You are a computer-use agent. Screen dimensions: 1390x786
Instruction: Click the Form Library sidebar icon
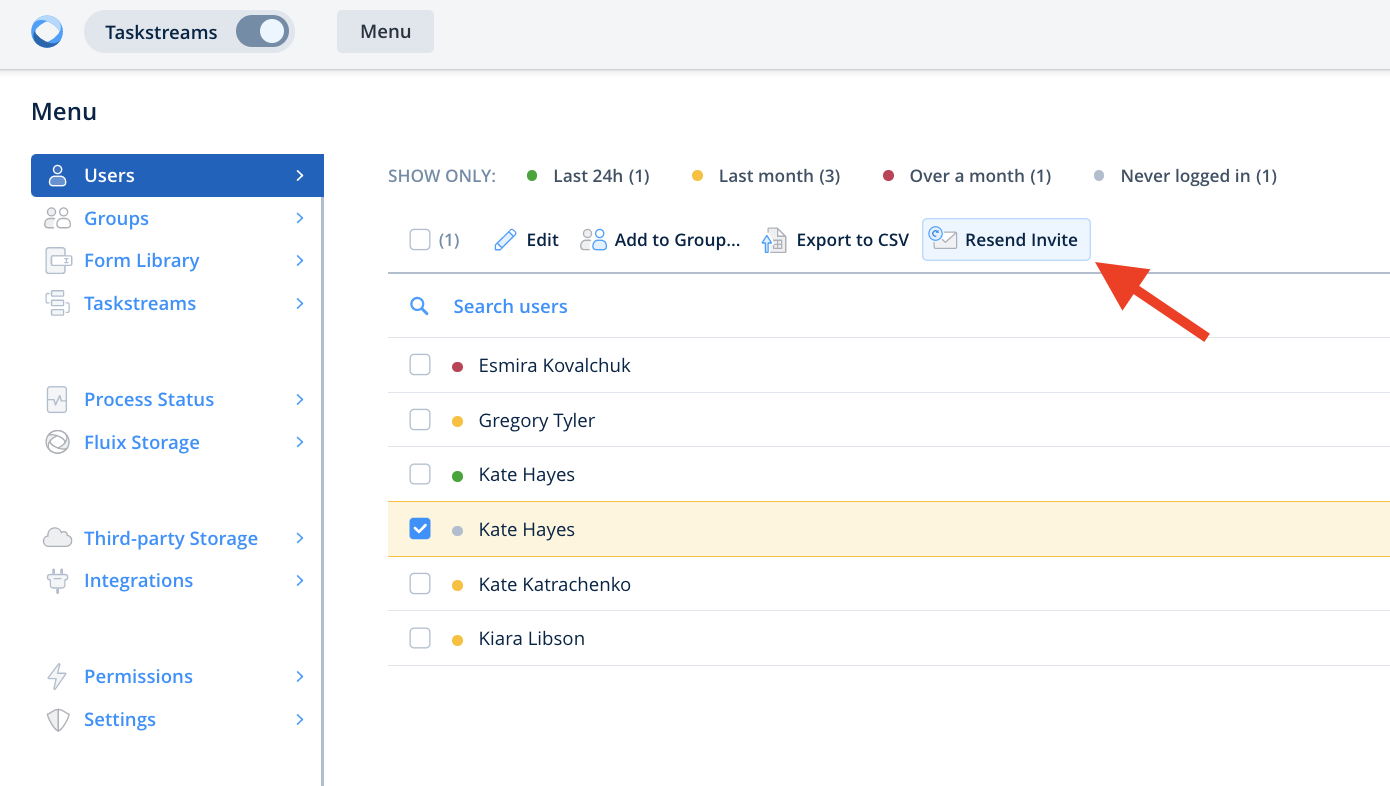[58, 261]
